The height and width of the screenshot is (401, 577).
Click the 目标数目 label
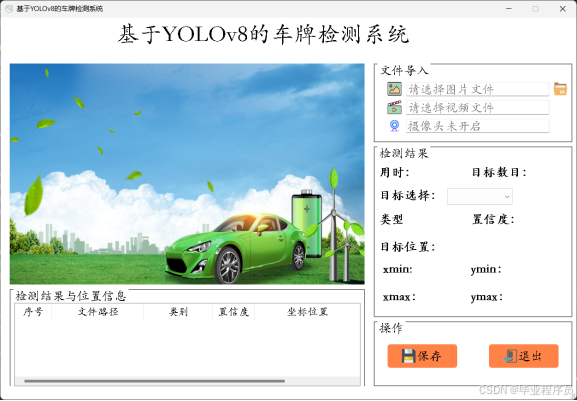pos(499,173)
